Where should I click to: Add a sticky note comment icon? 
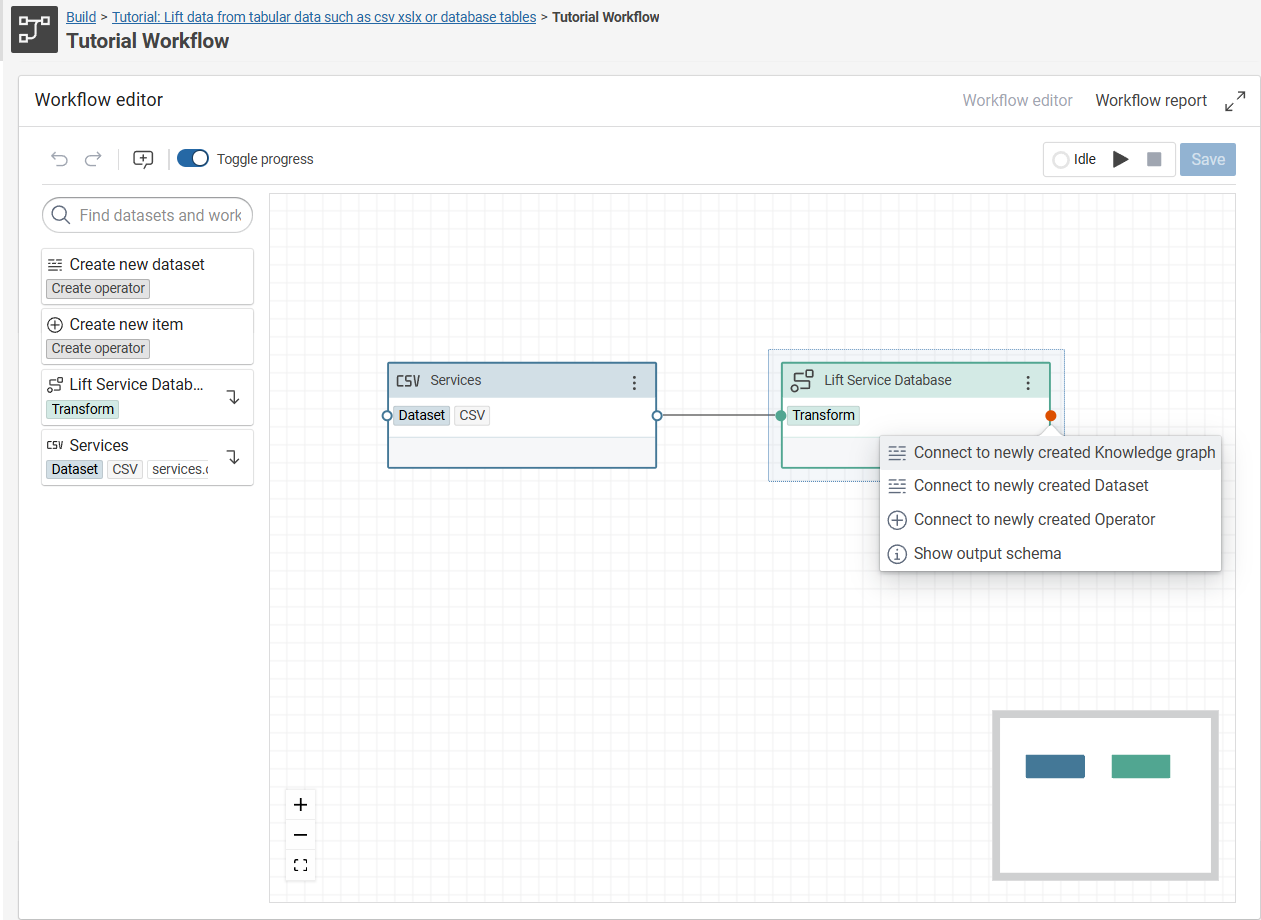click(143, 159)
